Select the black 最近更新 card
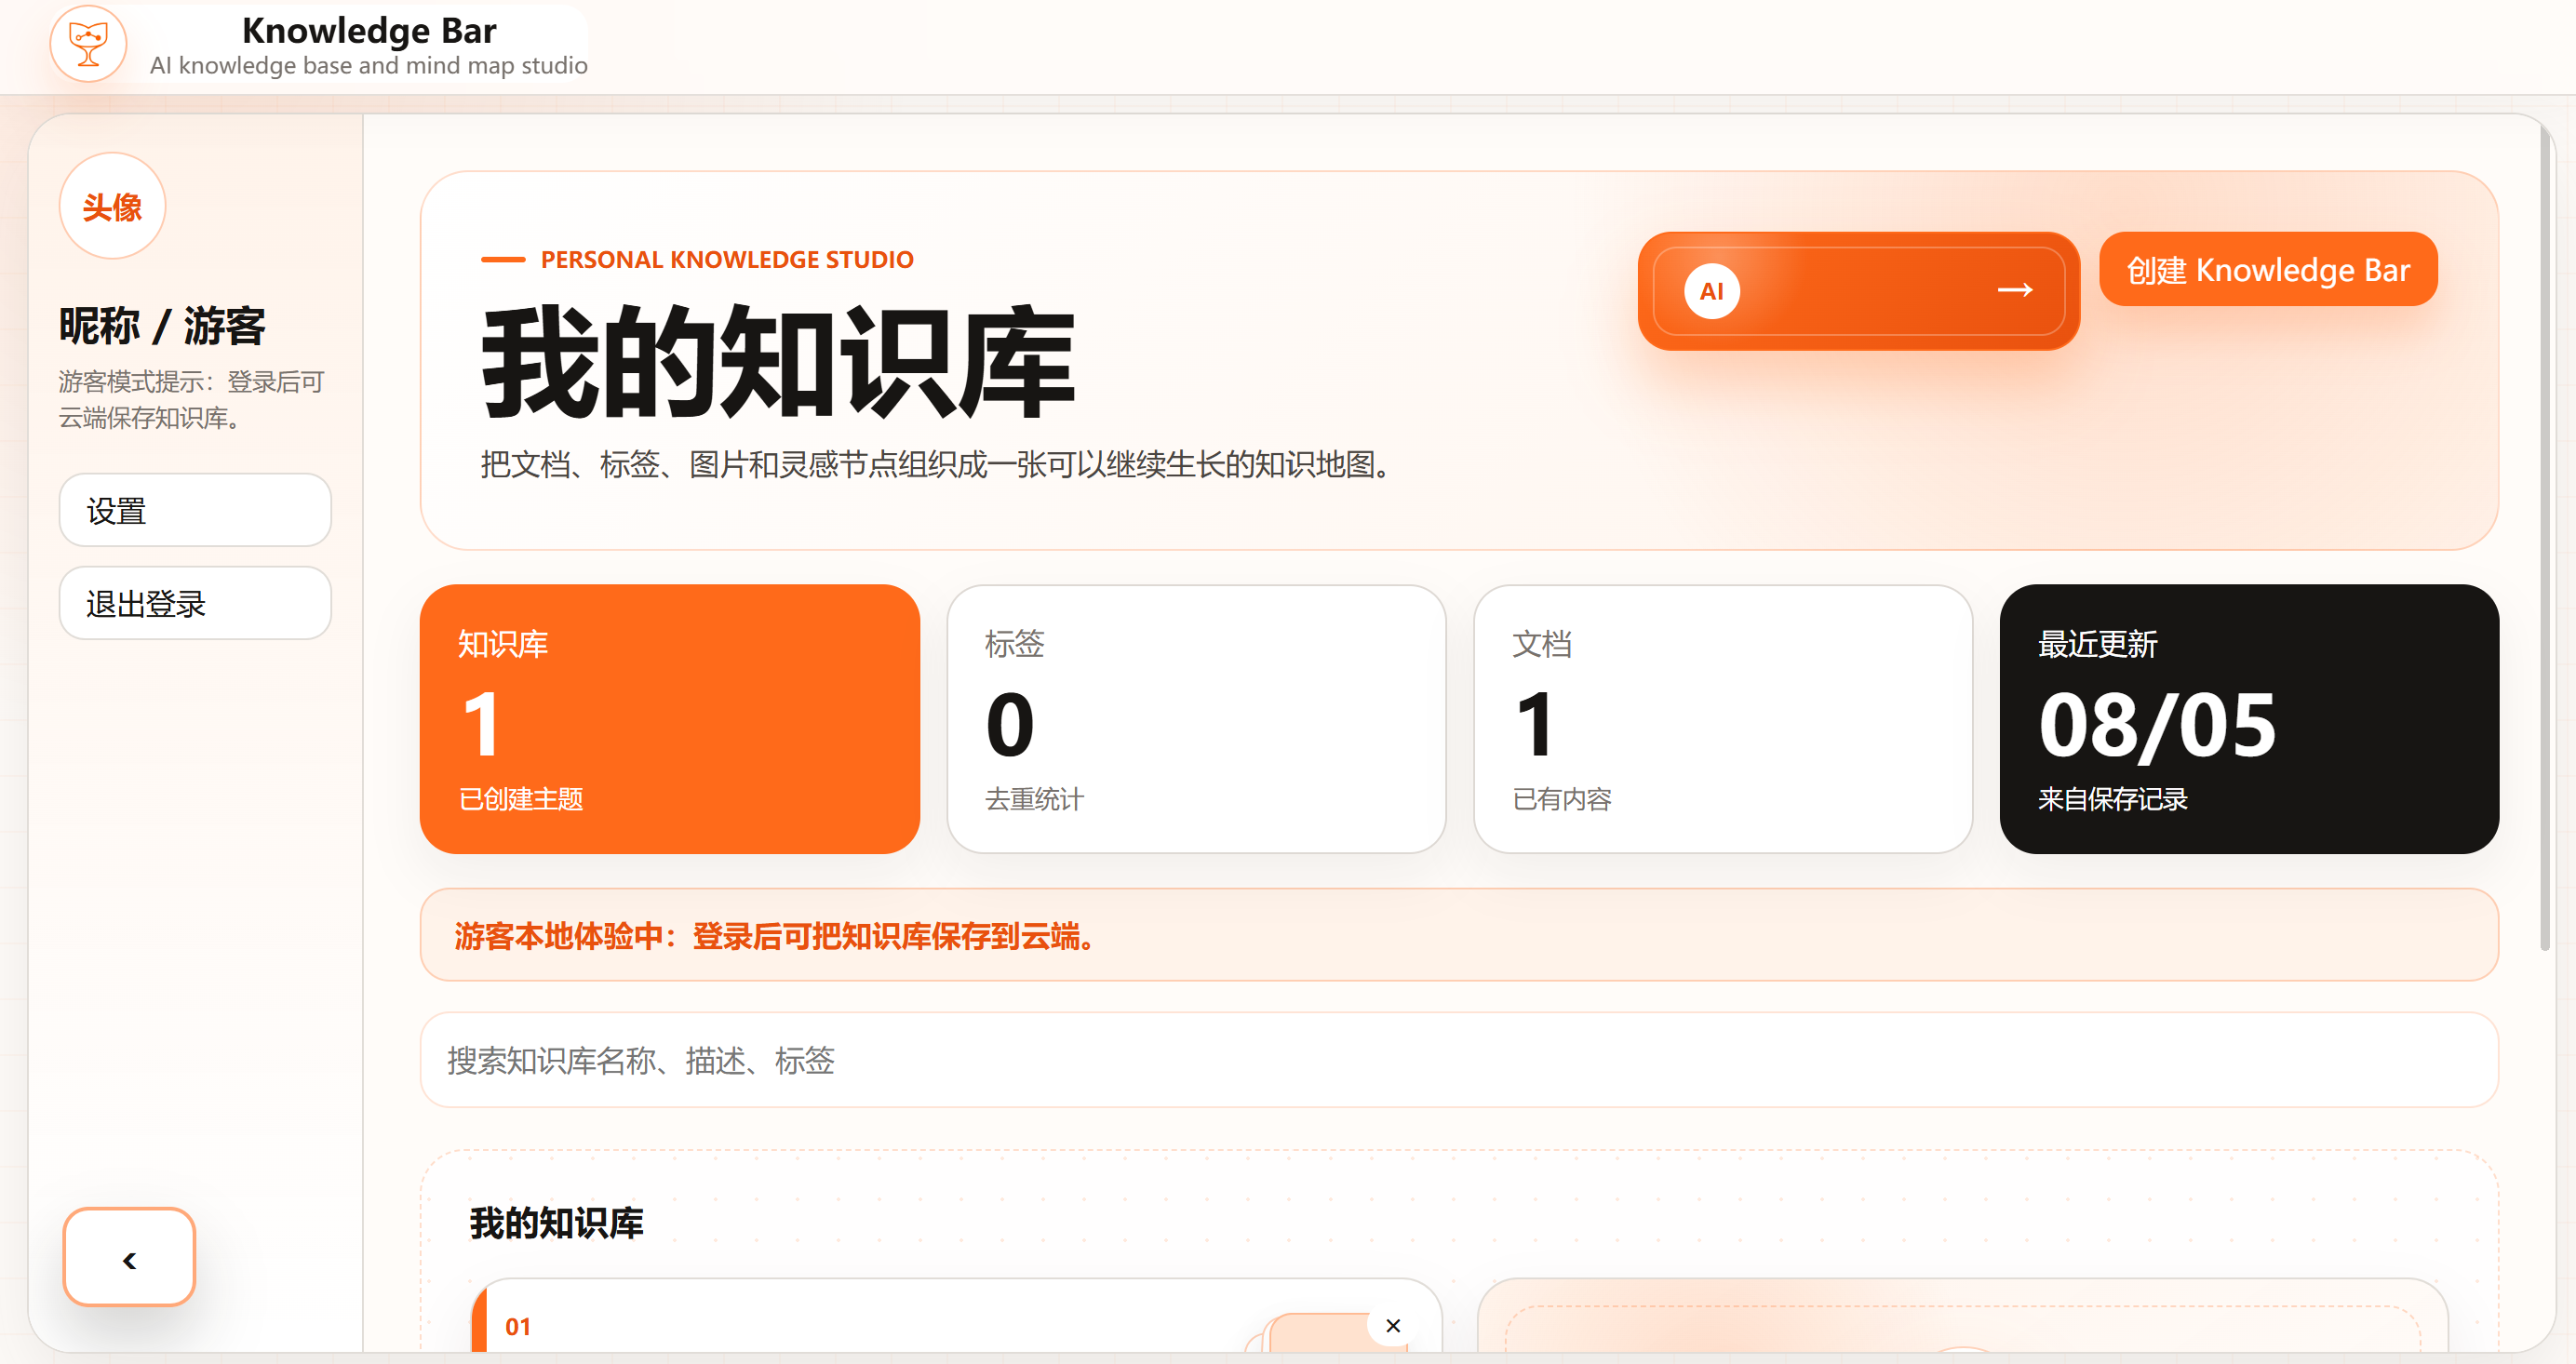The width and height of the screenshot is (2576, 1364). [2249, 719]
